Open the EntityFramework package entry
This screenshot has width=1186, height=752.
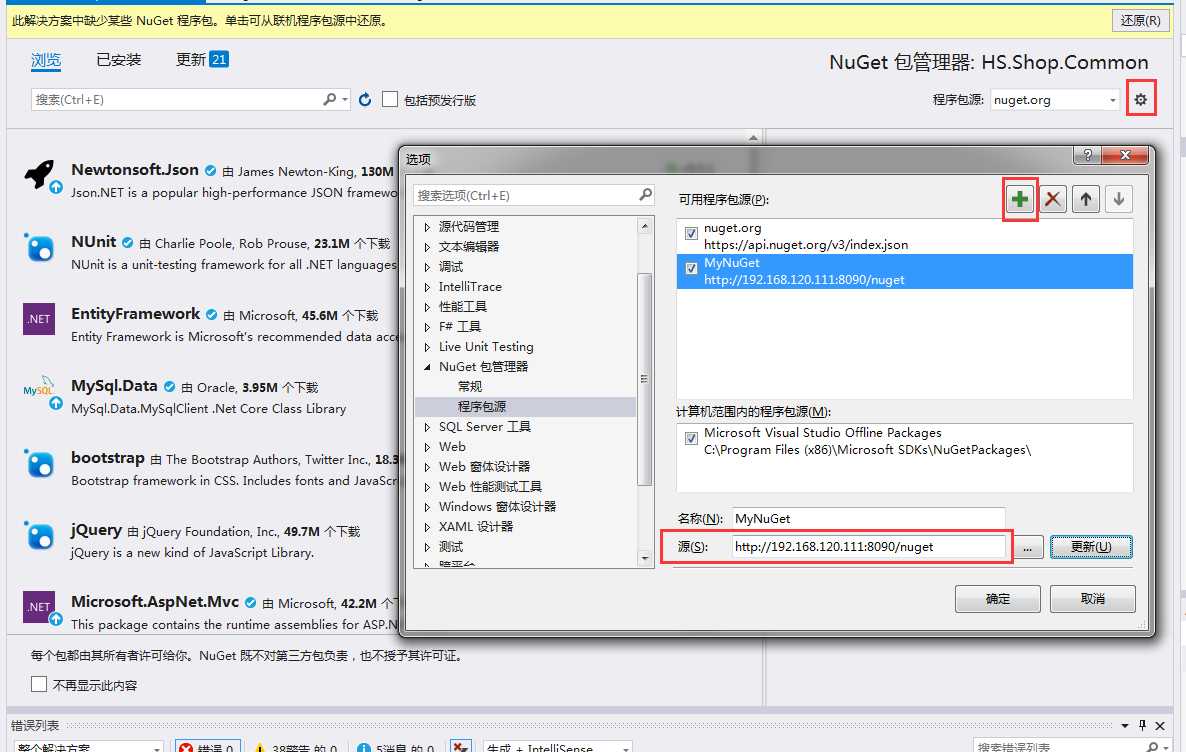tap(210, 324)
